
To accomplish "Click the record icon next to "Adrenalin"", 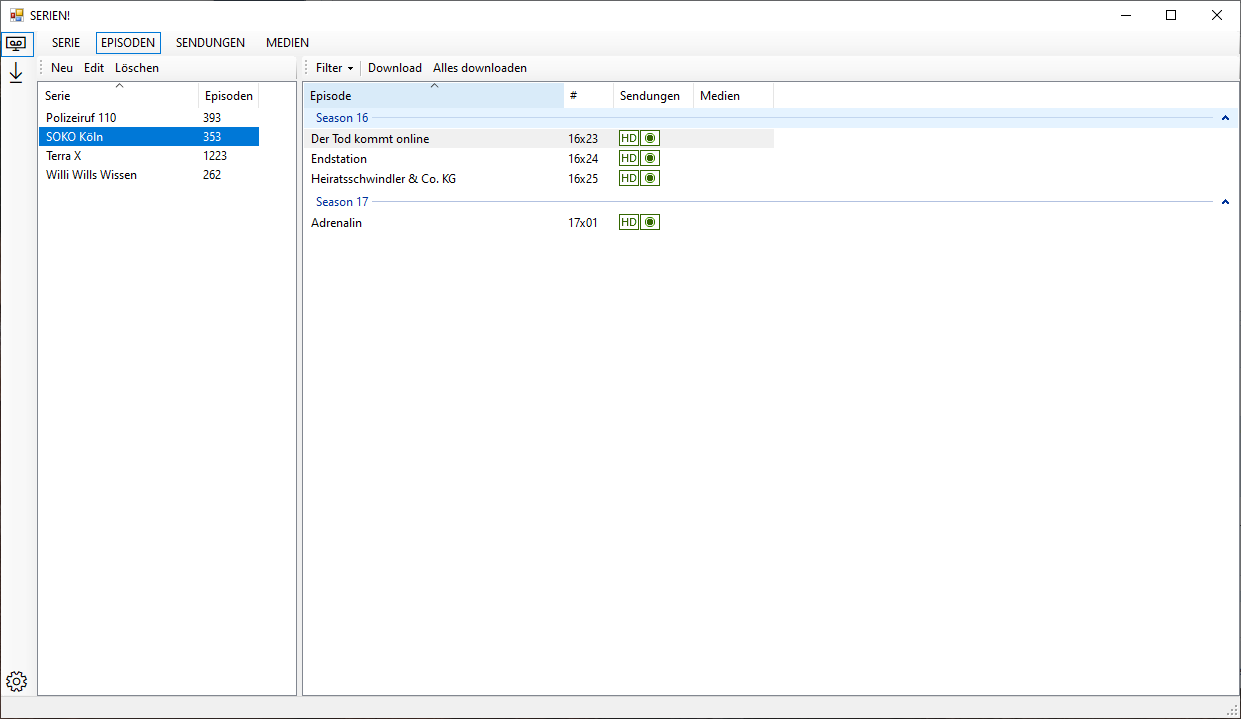I will [648, 222].
